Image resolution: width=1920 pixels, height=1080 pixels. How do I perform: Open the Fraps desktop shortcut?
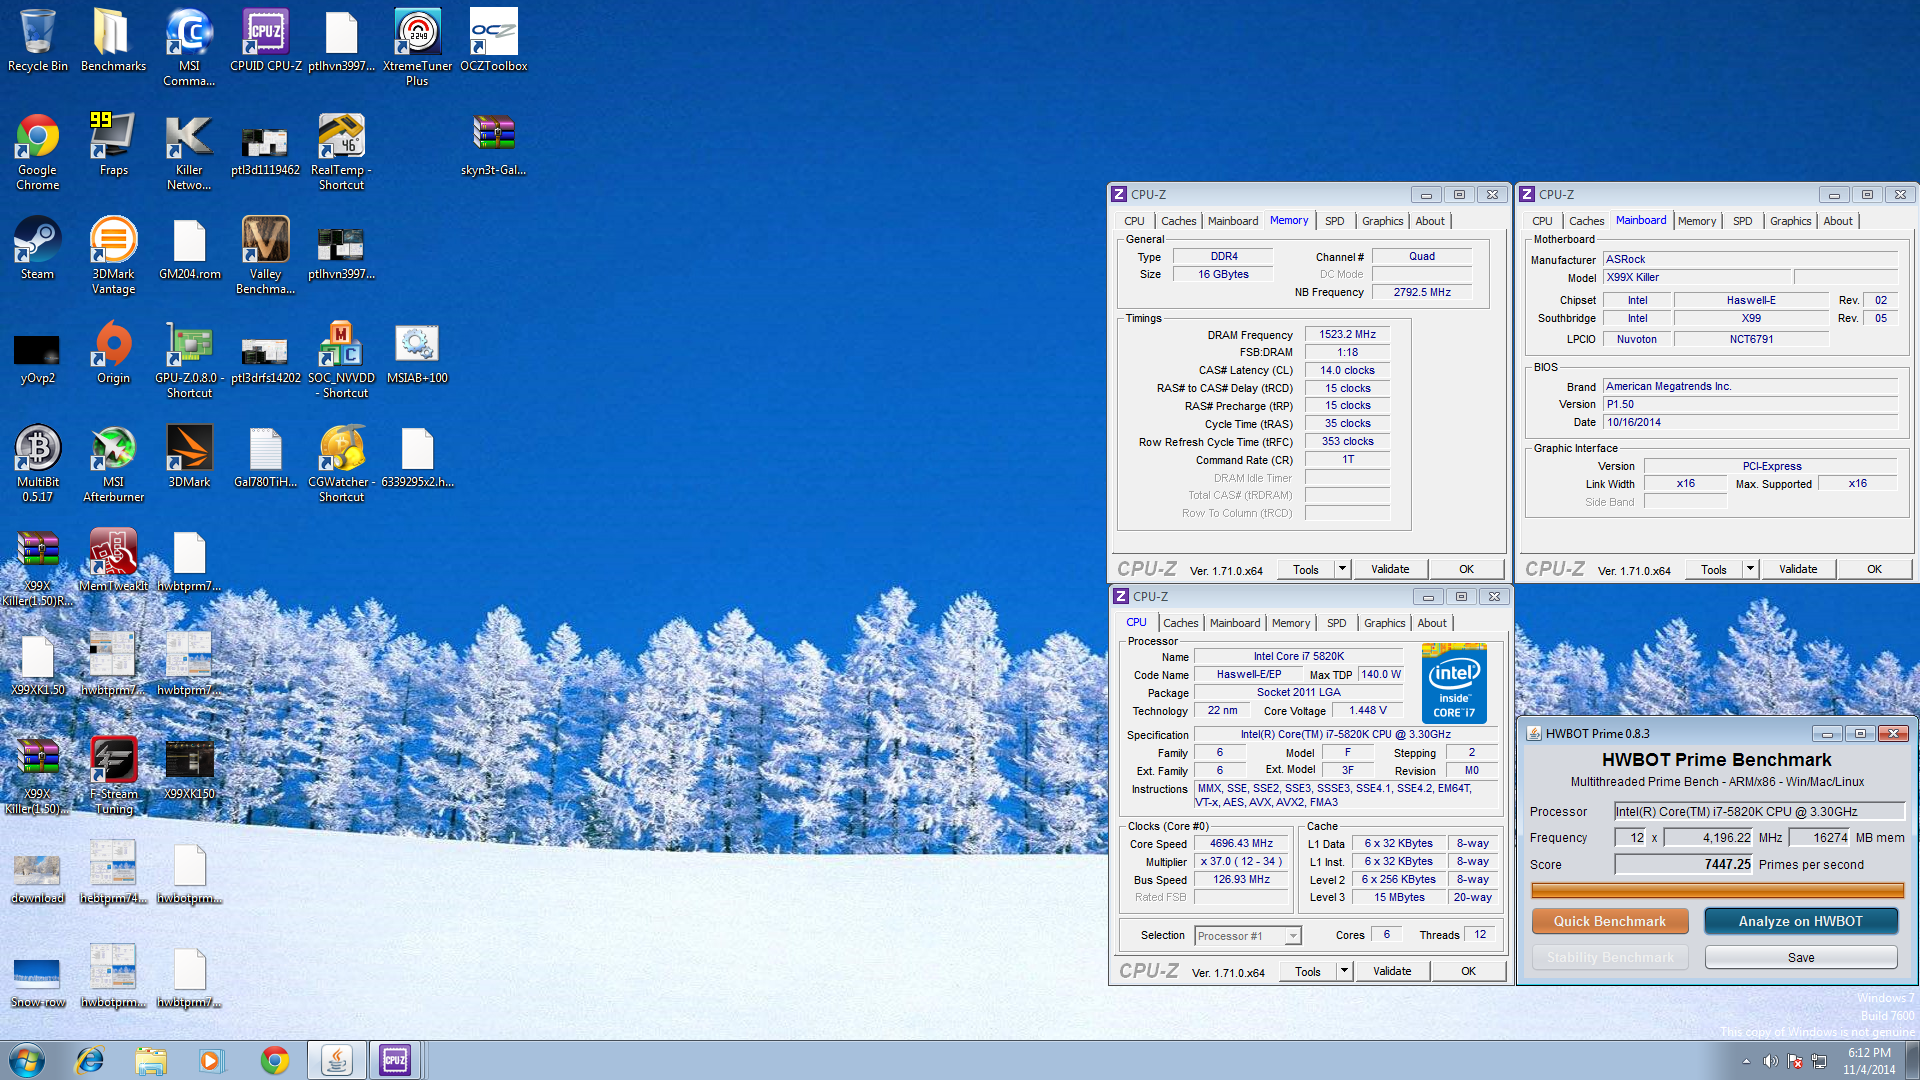(113, 144)
